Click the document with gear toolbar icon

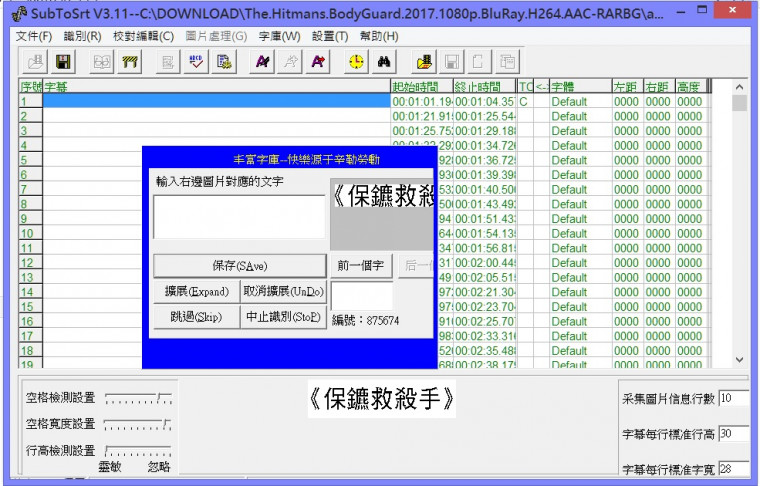click(x=224, y=62)
